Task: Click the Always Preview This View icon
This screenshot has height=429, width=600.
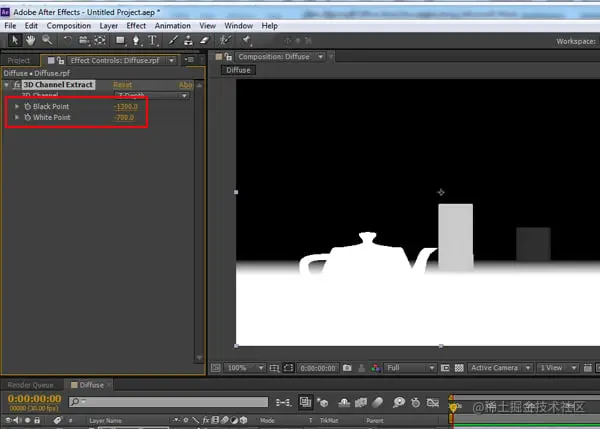Action: (216, 368)
